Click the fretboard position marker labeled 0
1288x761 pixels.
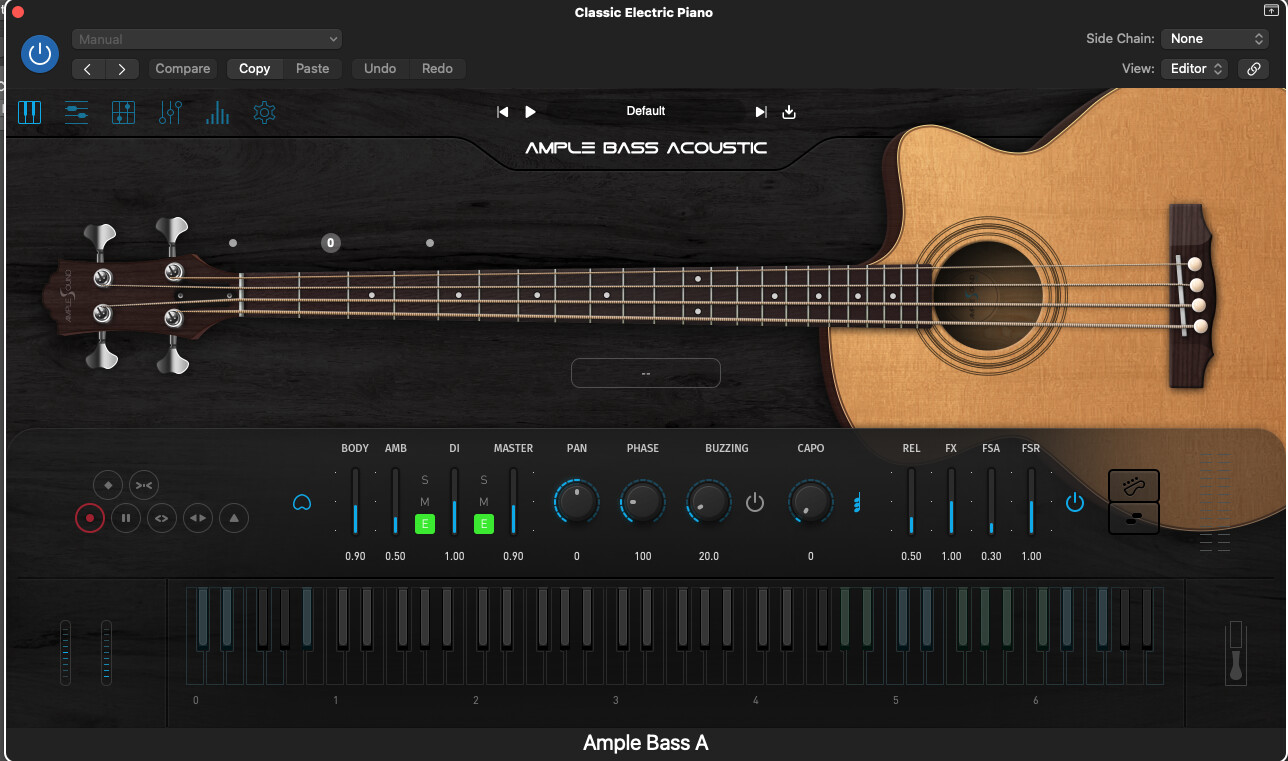(331, 242)
